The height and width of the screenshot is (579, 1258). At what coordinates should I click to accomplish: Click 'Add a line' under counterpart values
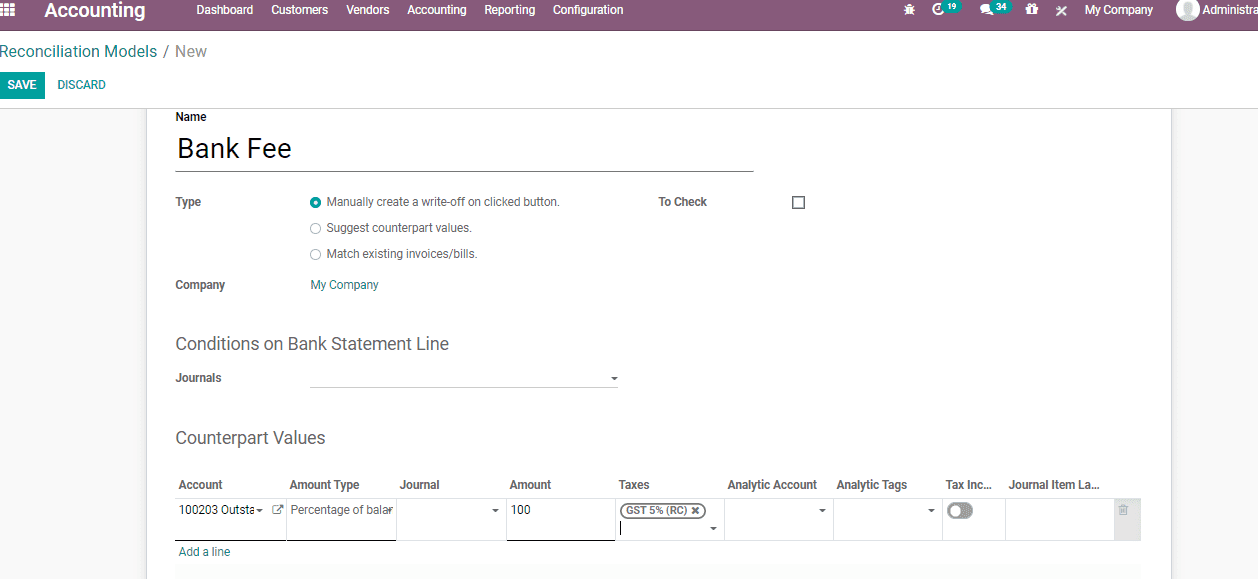pyautogui.click(x=204, y=551)
